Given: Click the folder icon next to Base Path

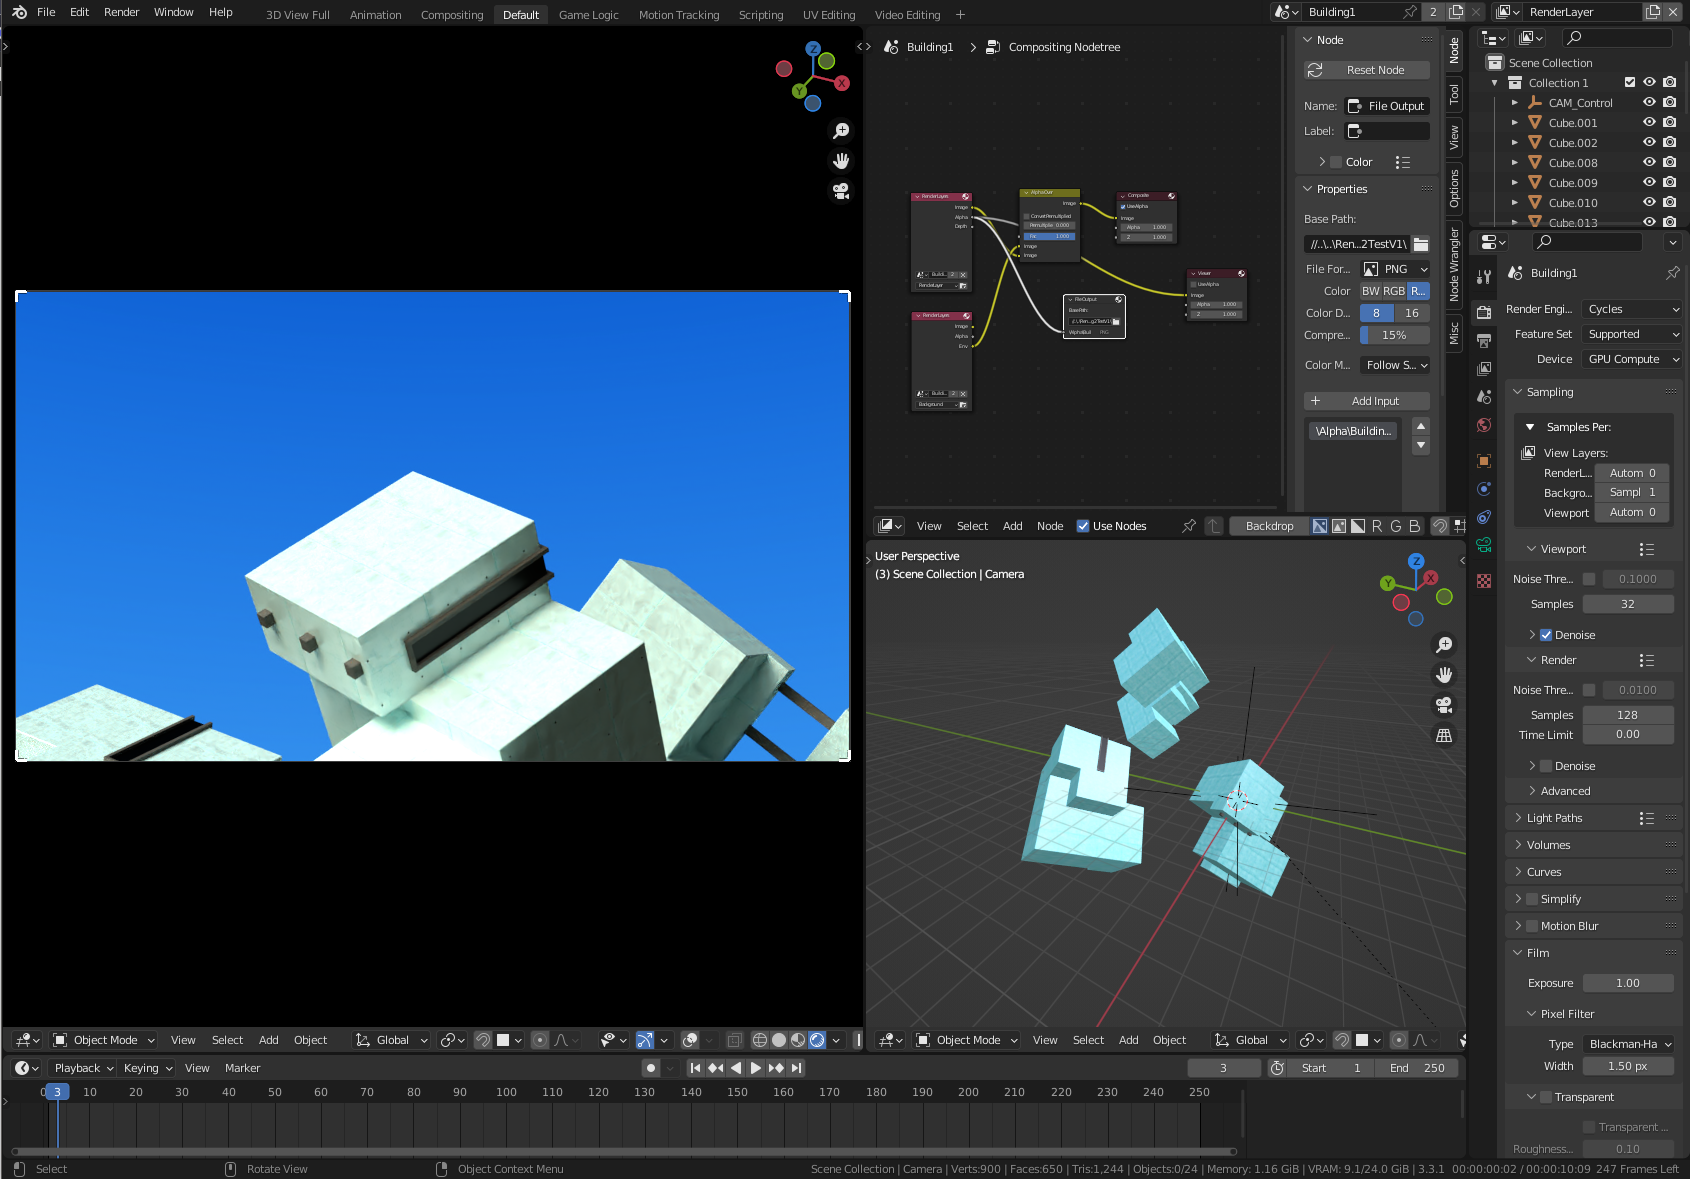Looking at the screenshot, I should click(1421, 244).
